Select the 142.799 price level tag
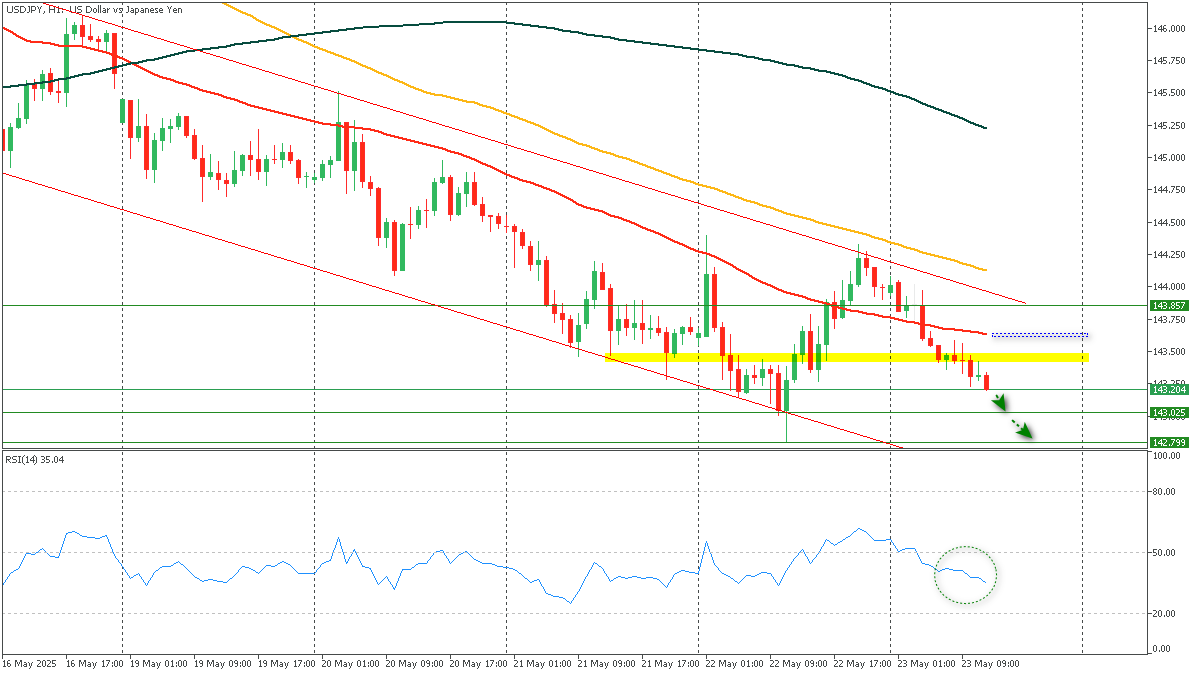 coord(1169,442)
